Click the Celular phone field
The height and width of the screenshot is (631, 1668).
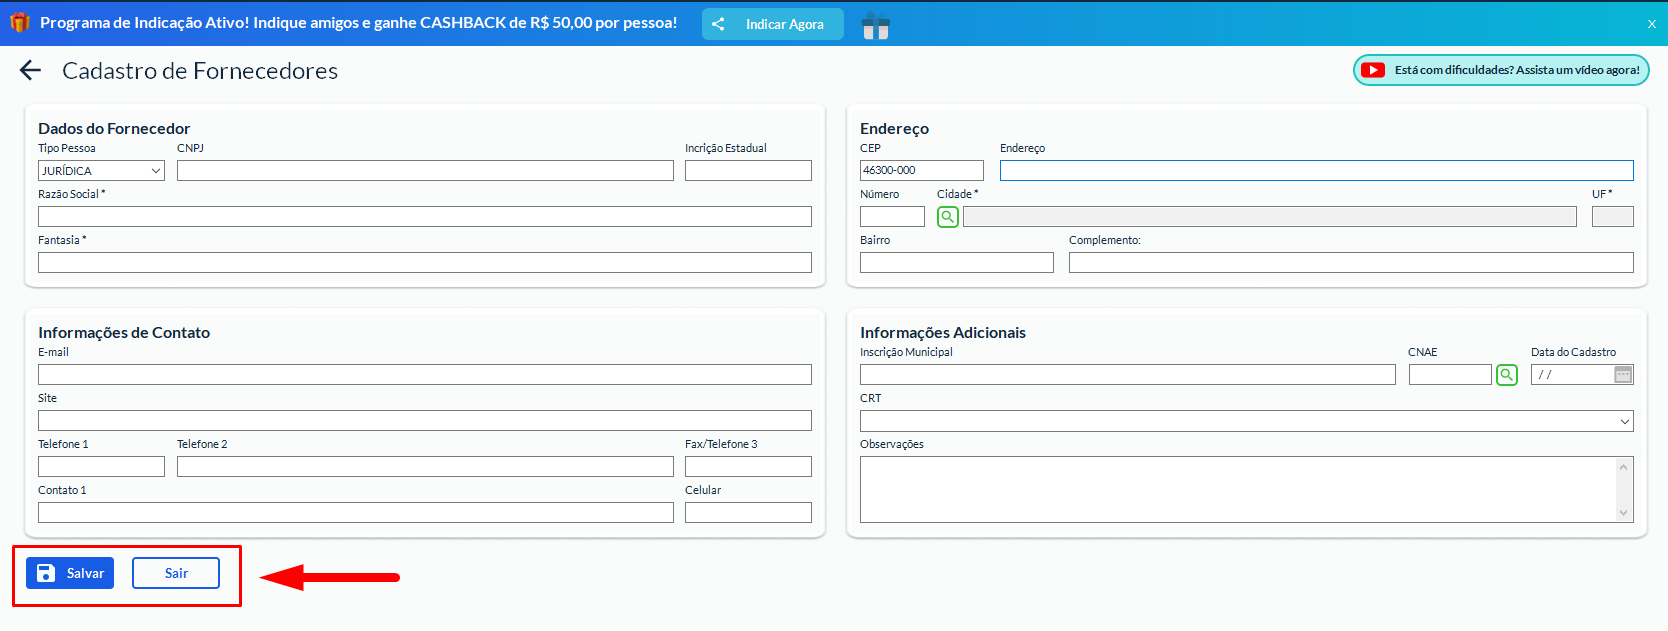748,513
